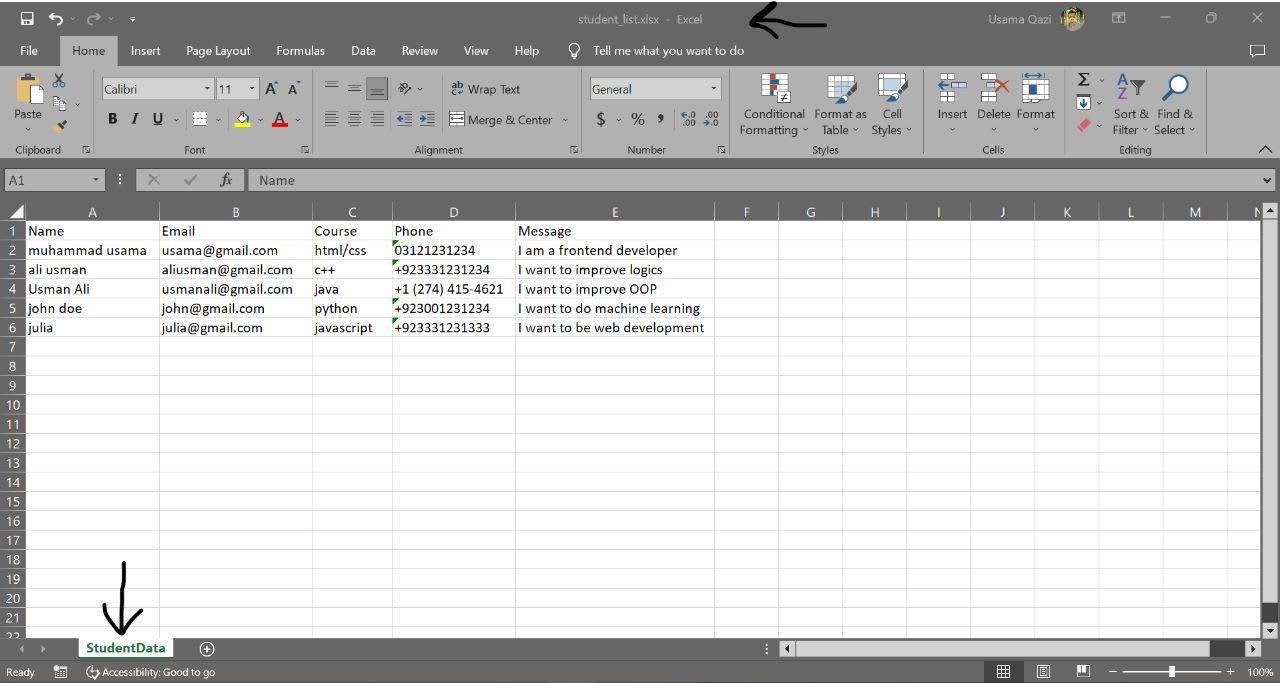Click the Increase Decimal icon
Viewport: 1280px width, 683px height.
[x=688, y=119]
